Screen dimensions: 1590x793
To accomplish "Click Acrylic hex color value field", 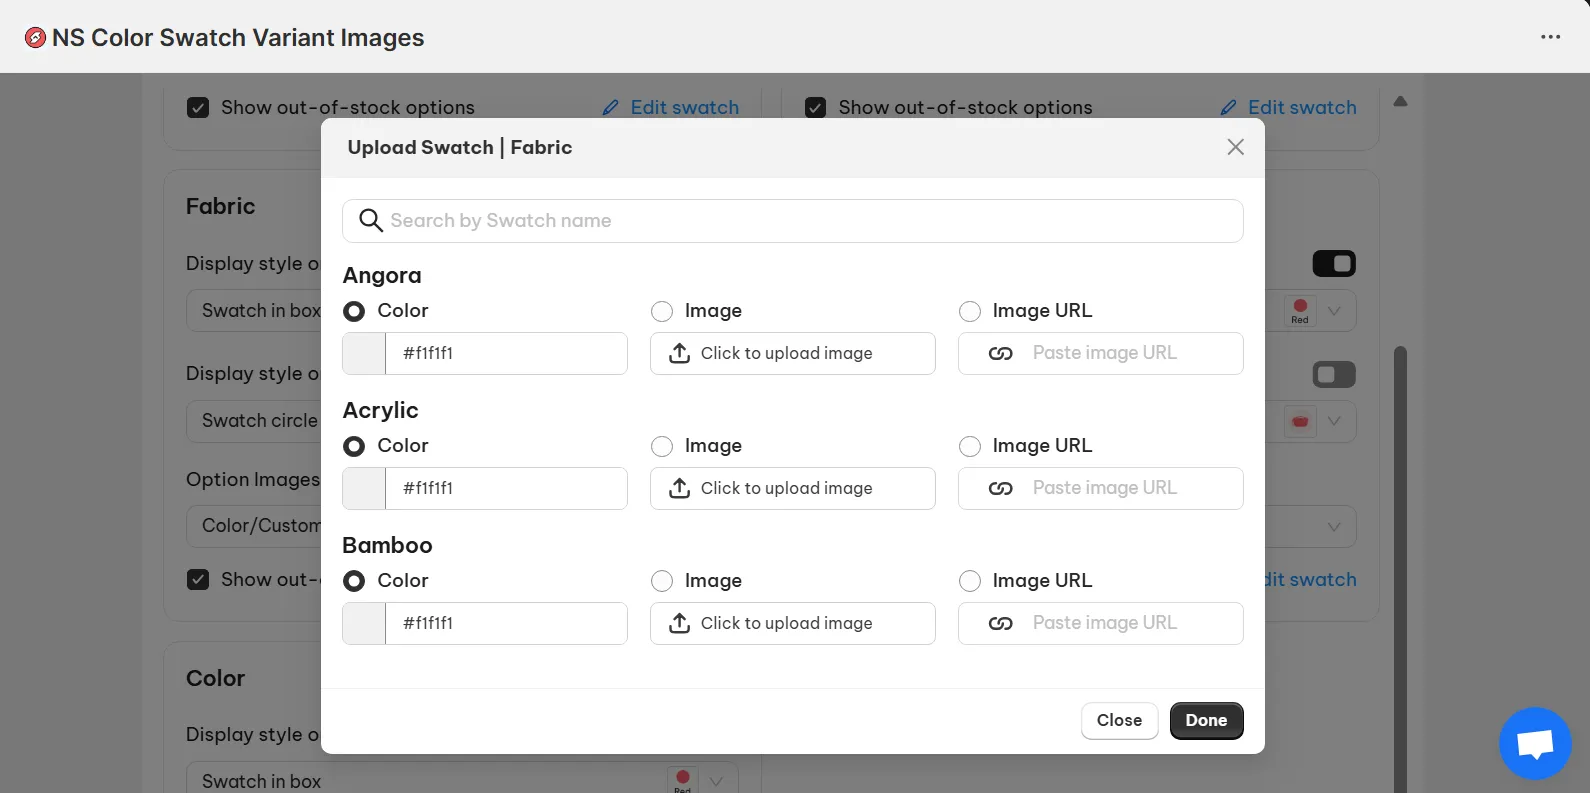I will tap(507, 489).
